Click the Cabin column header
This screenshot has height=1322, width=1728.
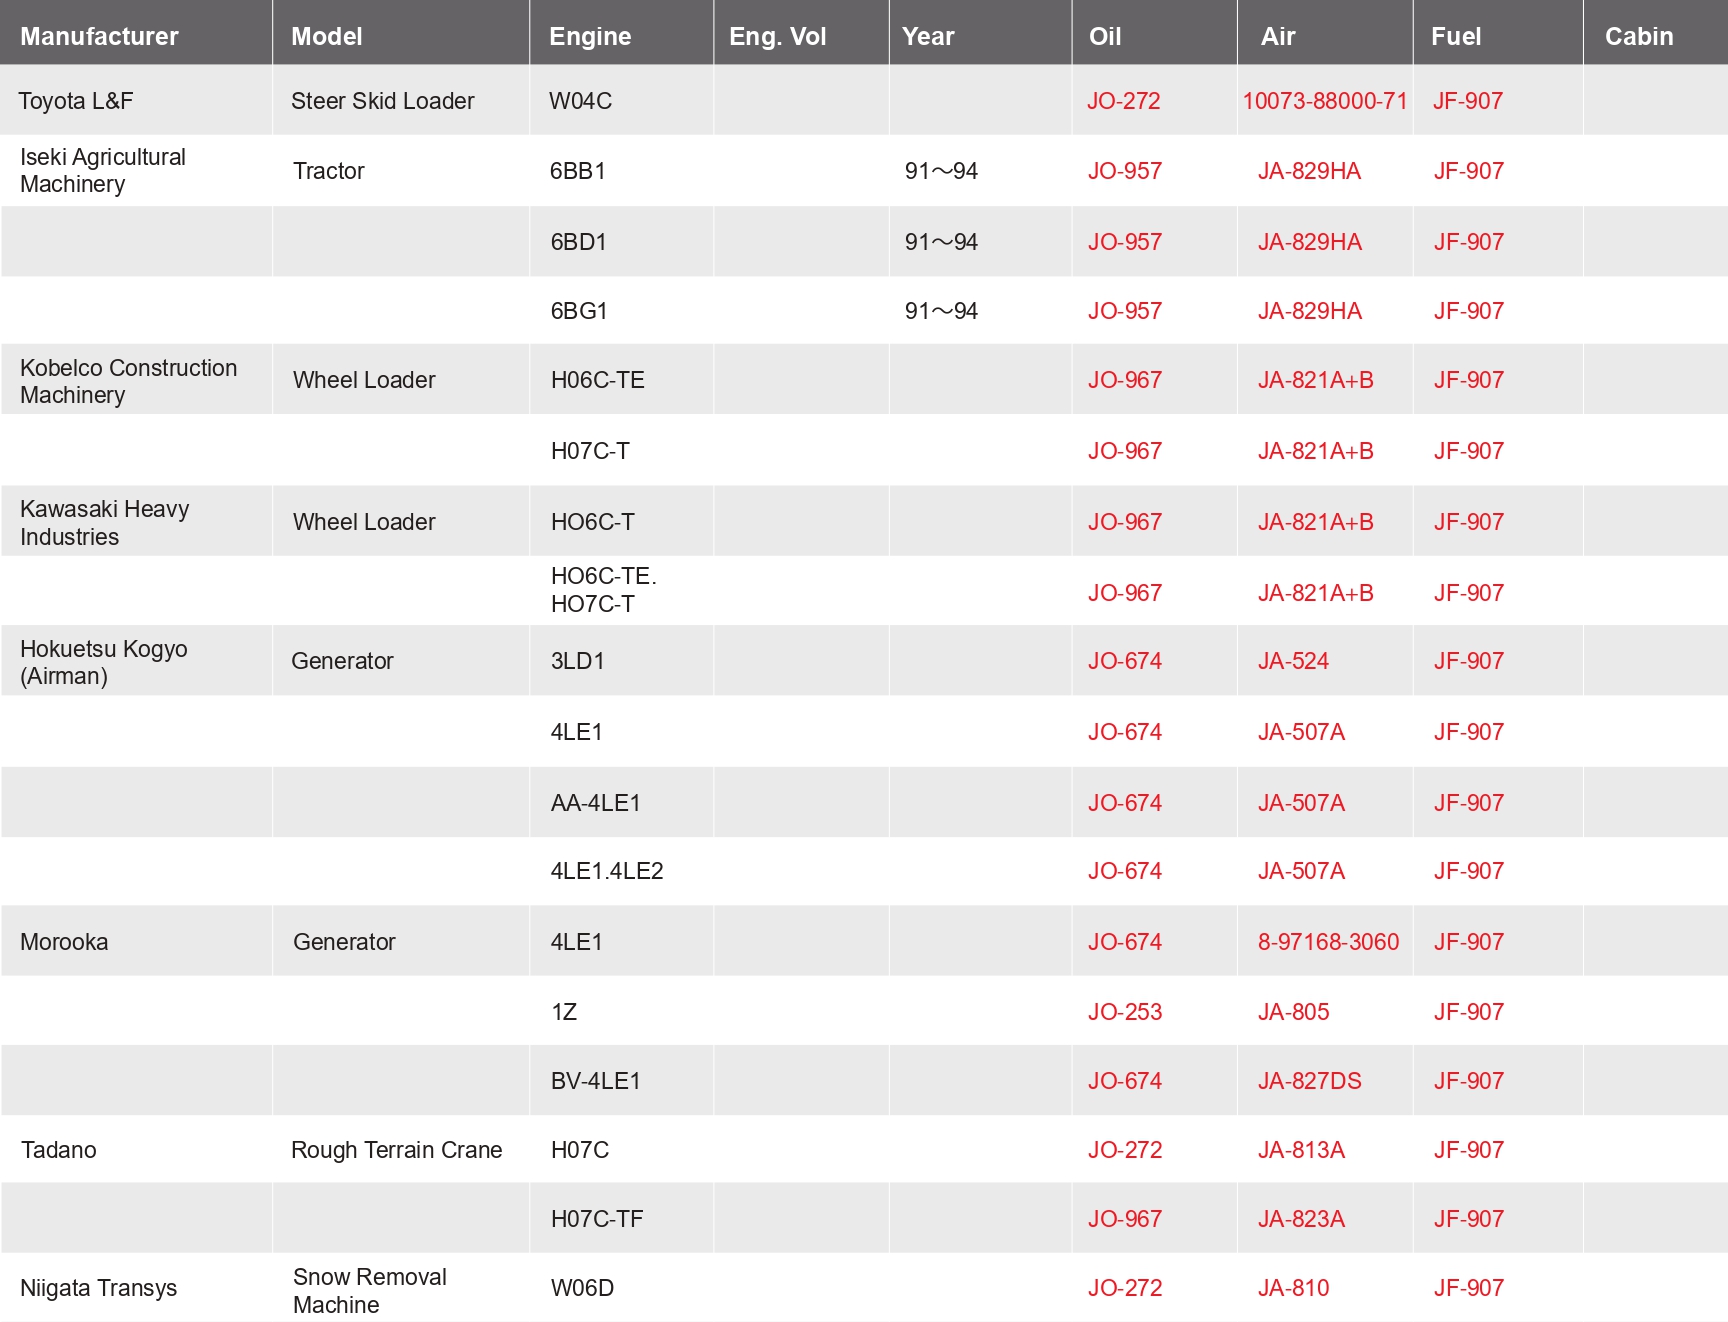pyautogui.click(x=1638, y=37)
